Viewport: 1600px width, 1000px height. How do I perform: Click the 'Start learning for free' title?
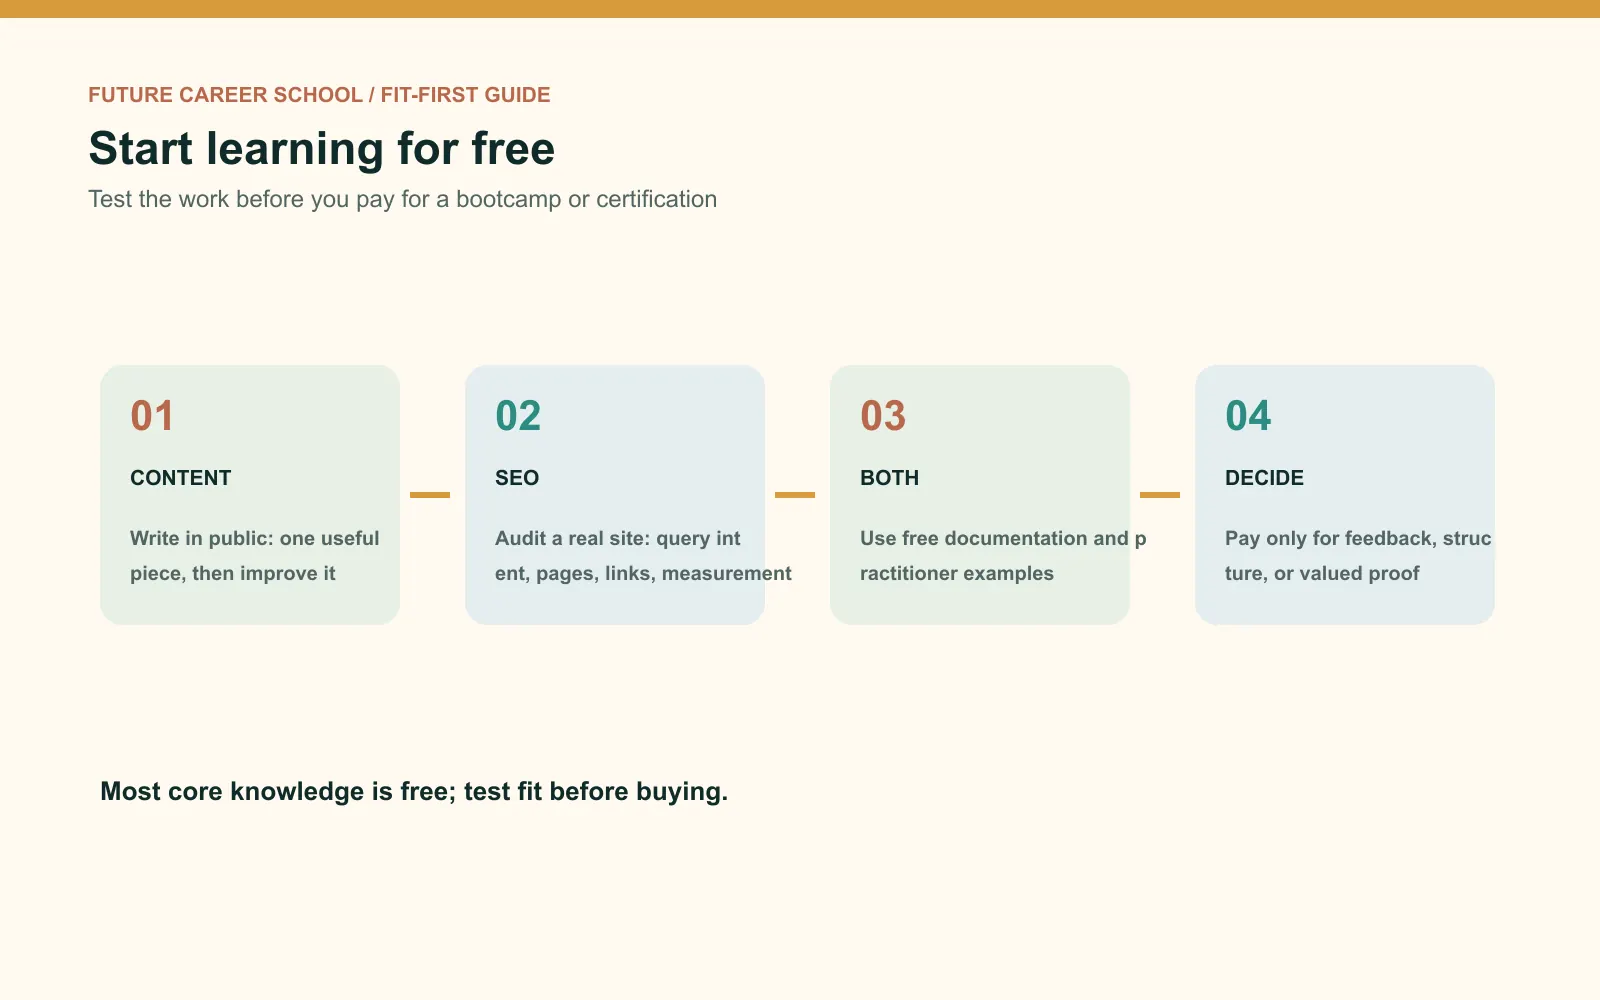[x=321, y=148]
